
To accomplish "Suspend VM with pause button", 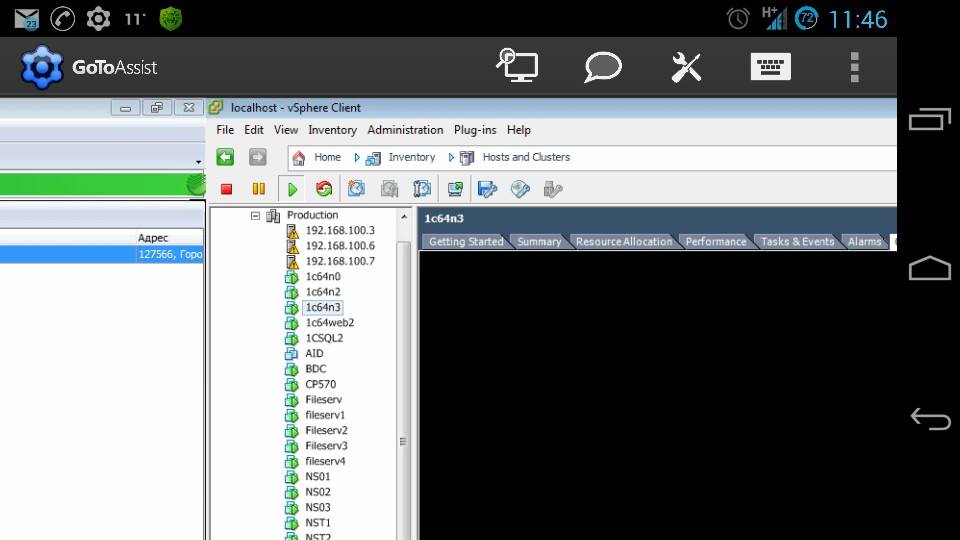I will 259,189.
